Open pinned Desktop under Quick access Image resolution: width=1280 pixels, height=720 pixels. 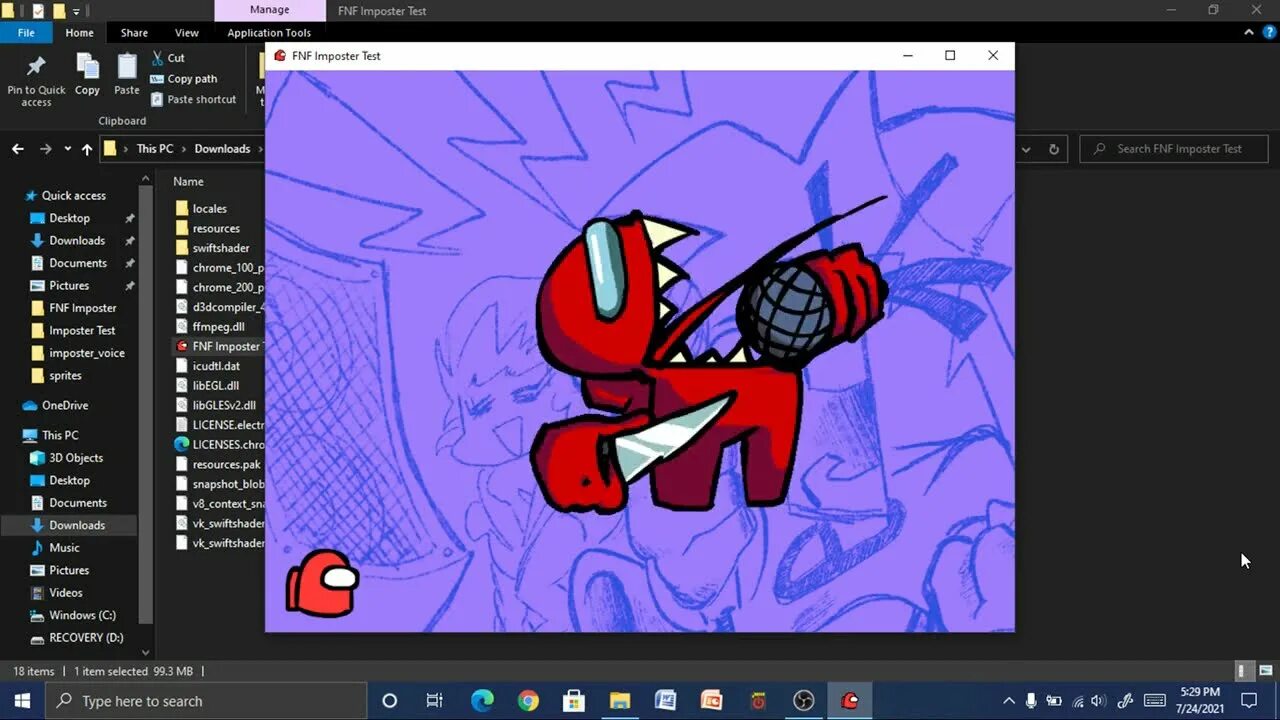[x=69, y=218]
